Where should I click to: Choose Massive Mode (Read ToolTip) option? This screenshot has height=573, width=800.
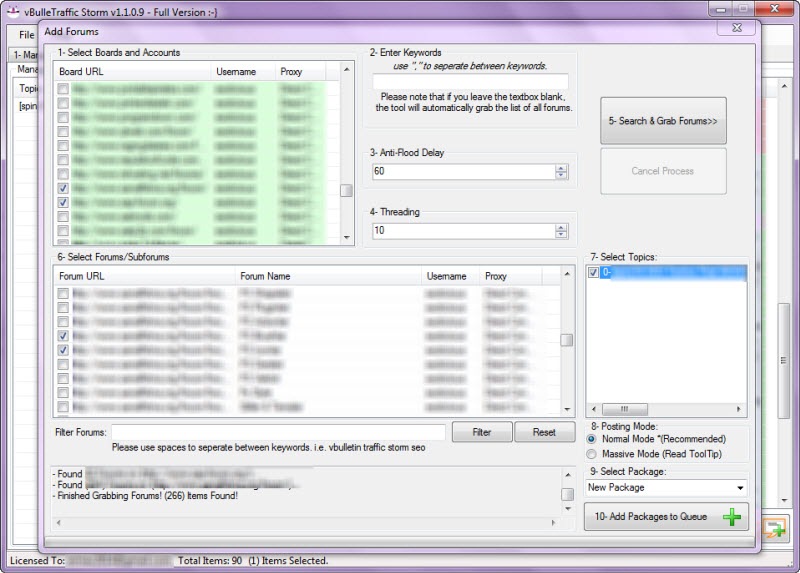(592, 453)
